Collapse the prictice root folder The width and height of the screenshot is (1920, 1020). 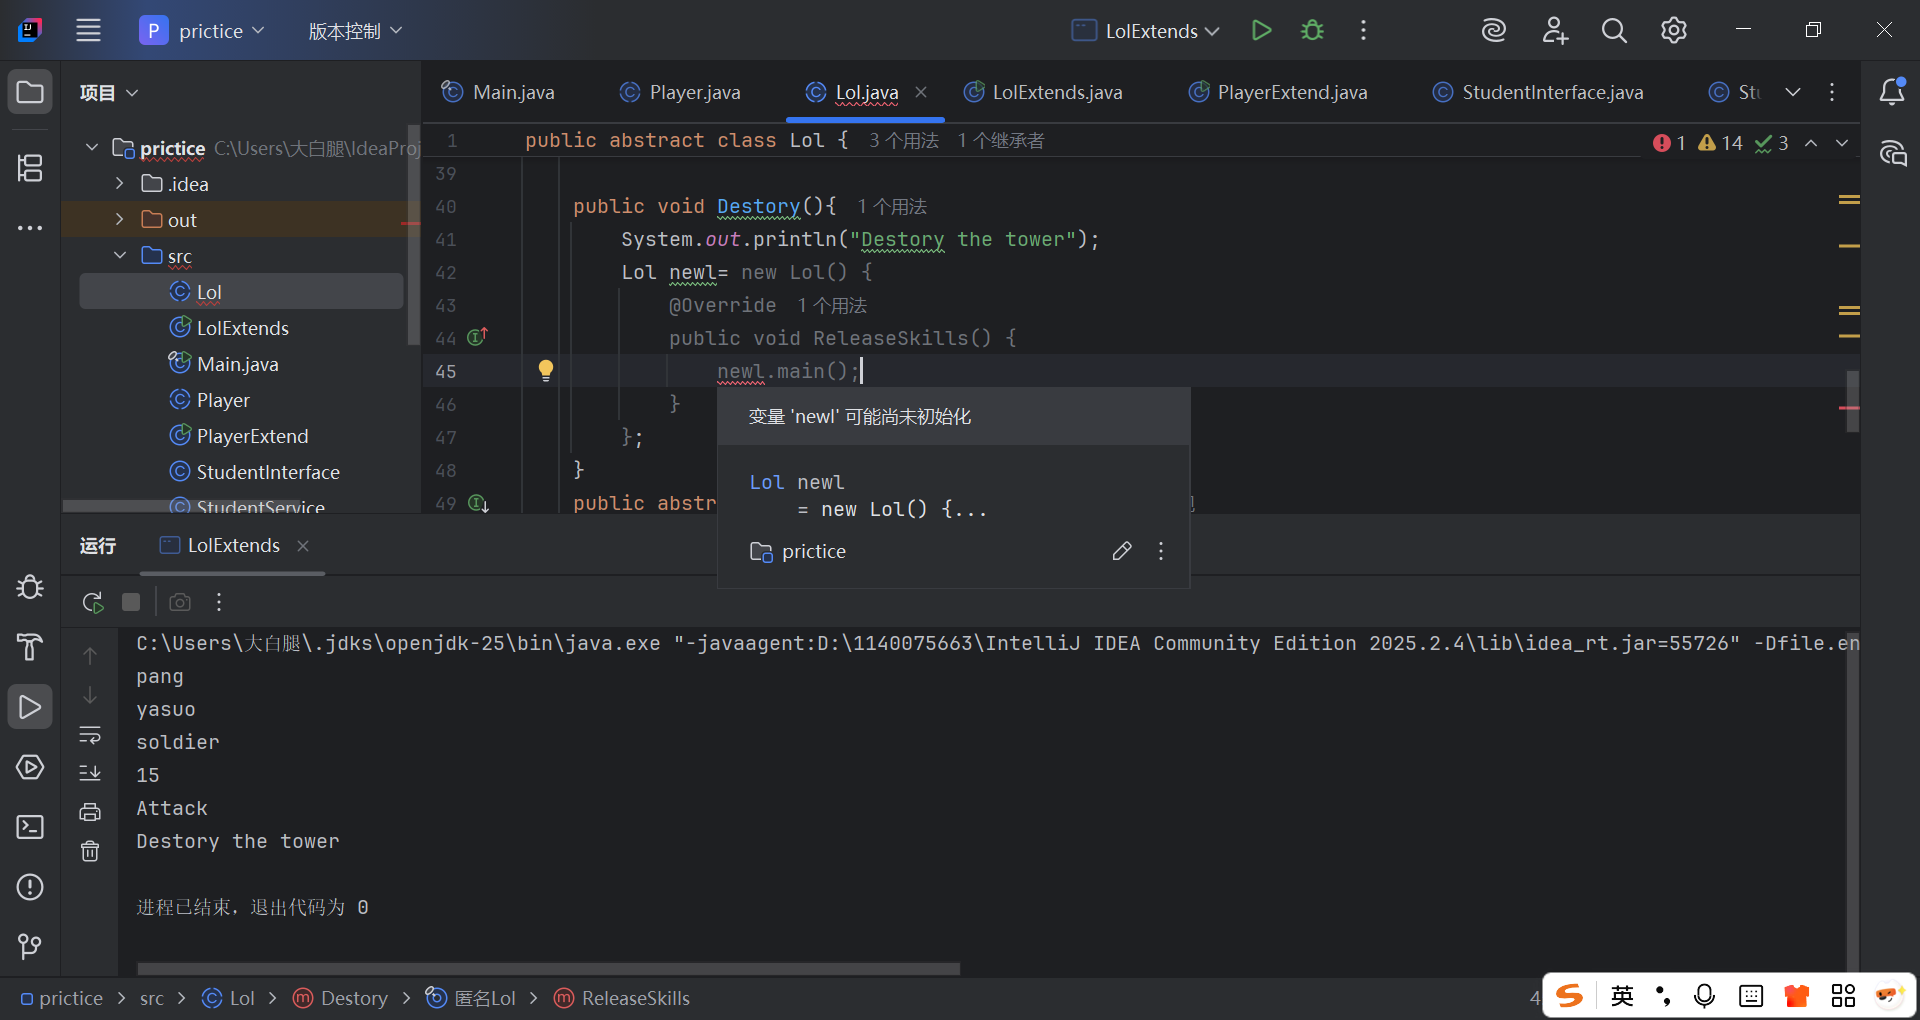92,147
